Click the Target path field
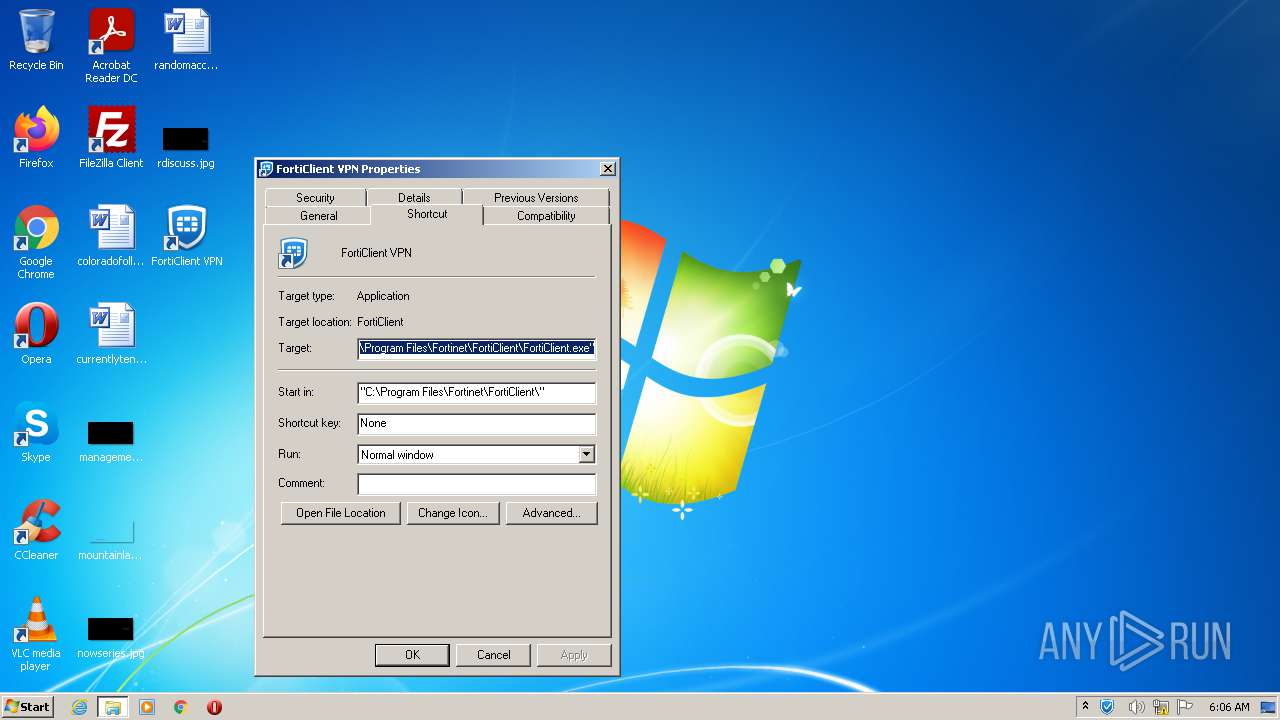1280x720 pixels. tap(477, 348)
